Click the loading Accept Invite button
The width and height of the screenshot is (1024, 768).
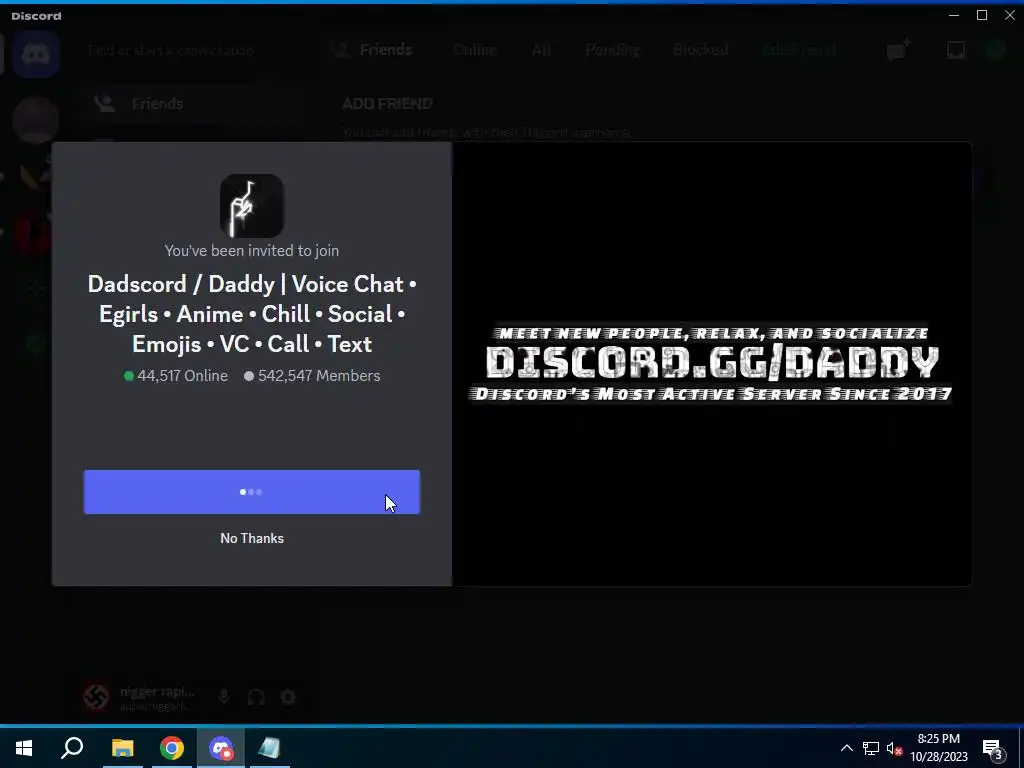coord(251,492)
